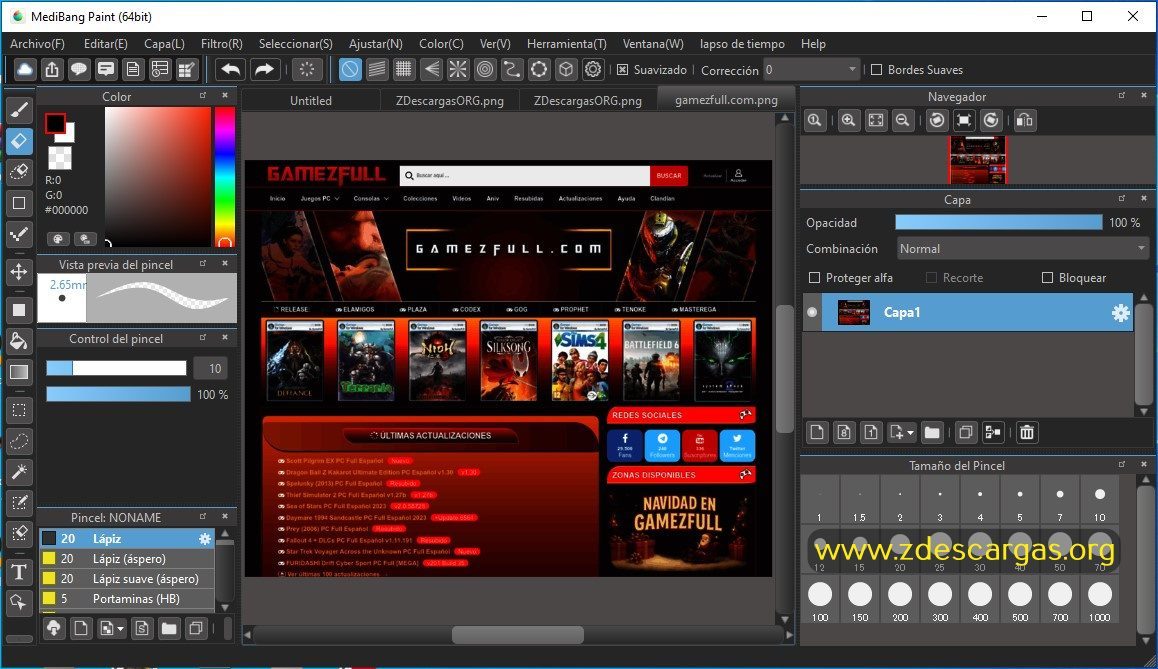The image size is (1158, 669).
Task: Enable the circle snap guide
Action: 485,69
